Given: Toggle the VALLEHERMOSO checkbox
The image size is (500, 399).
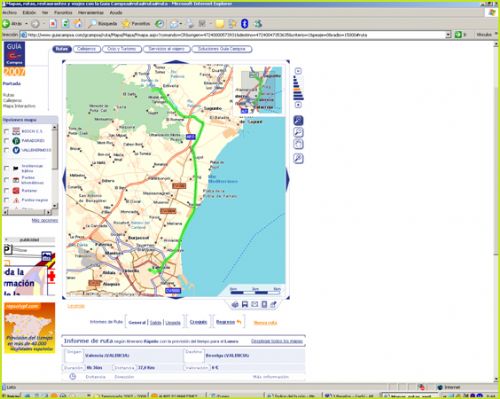Looking at the screenshot, I should click(6, 150).
